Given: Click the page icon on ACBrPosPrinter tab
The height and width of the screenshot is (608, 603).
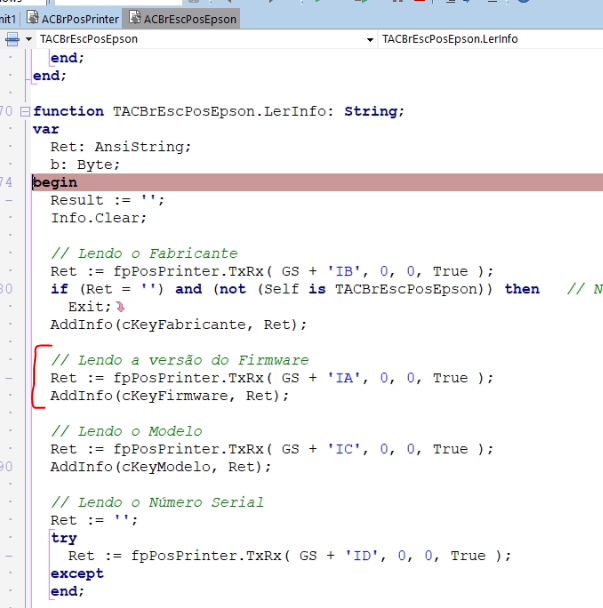Looking at the screenshot, I should 33,18.
